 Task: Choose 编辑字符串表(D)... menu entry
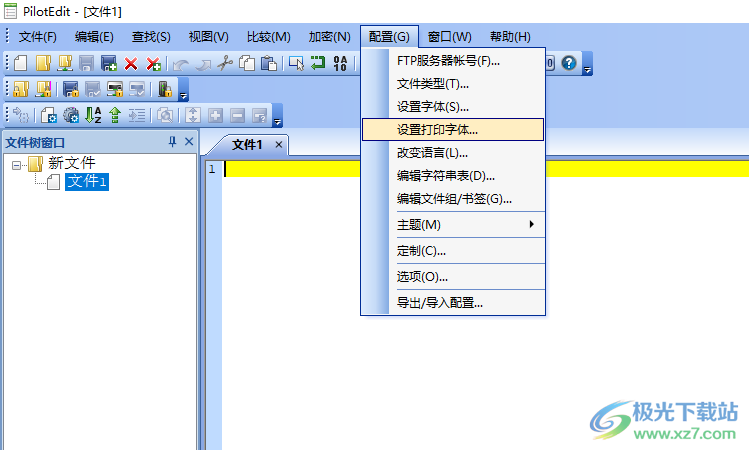[x=453, y=175]
